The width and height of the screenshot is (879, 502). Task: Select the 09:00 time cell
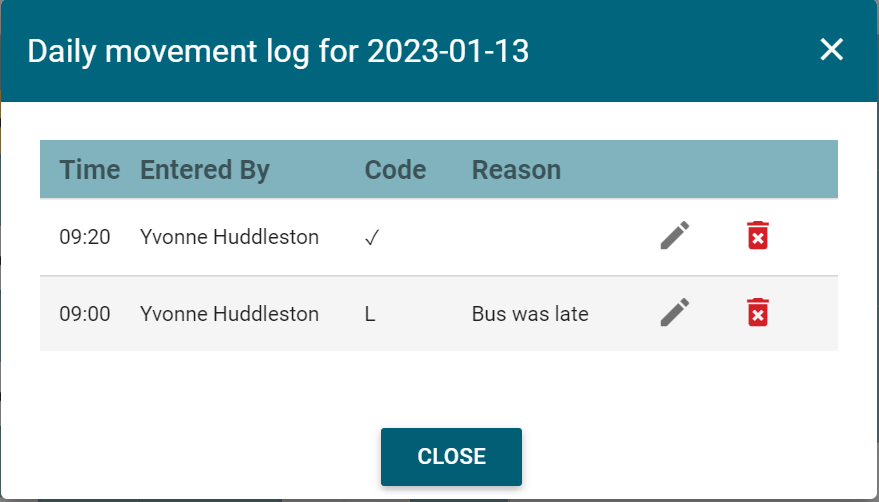[x=85, y=314]
